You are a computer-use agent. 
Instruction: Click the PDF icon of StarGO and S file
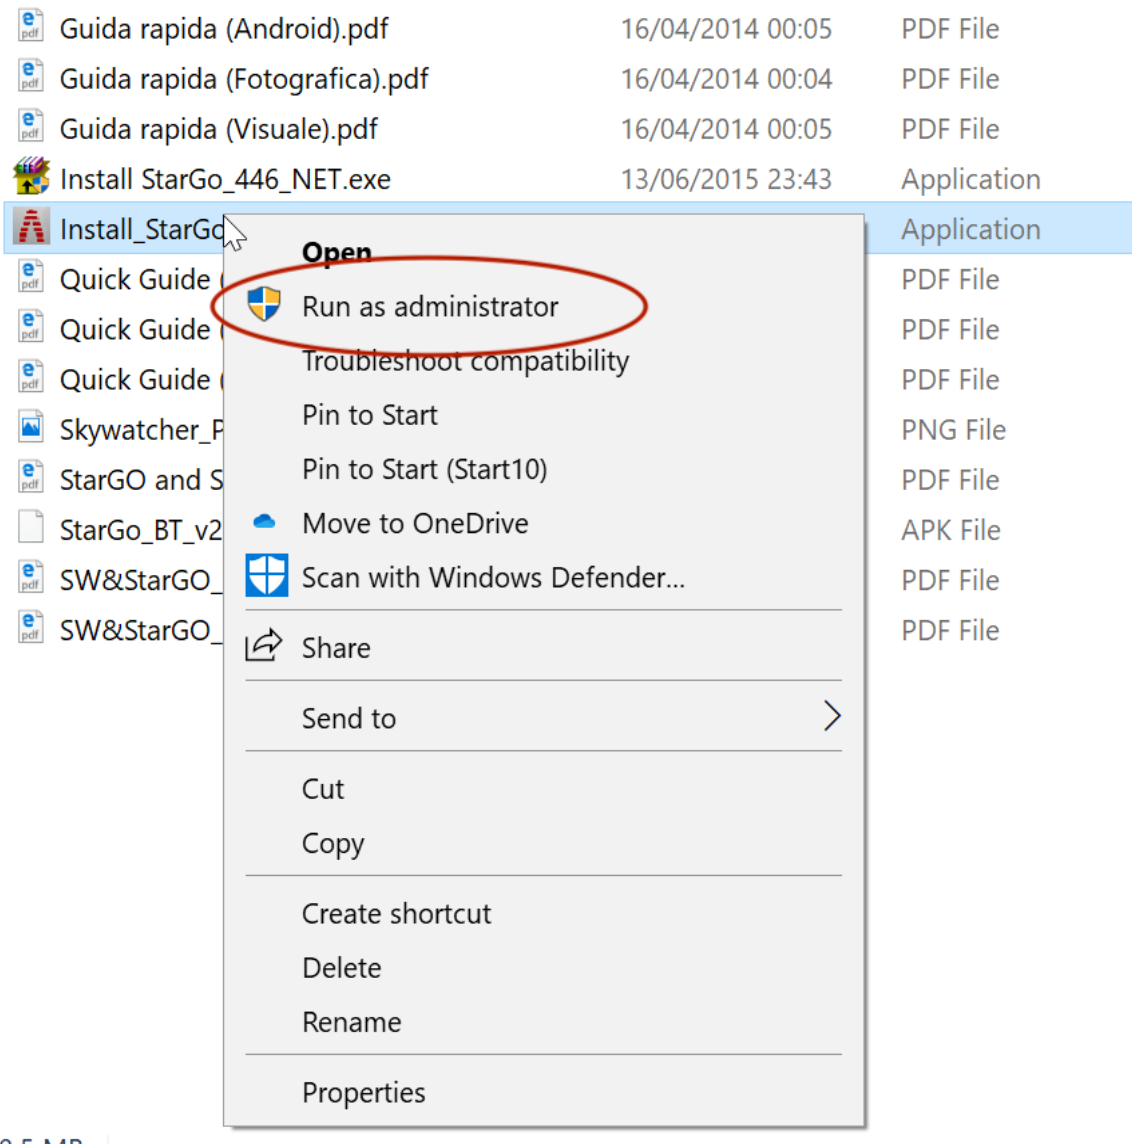point(31,478)
